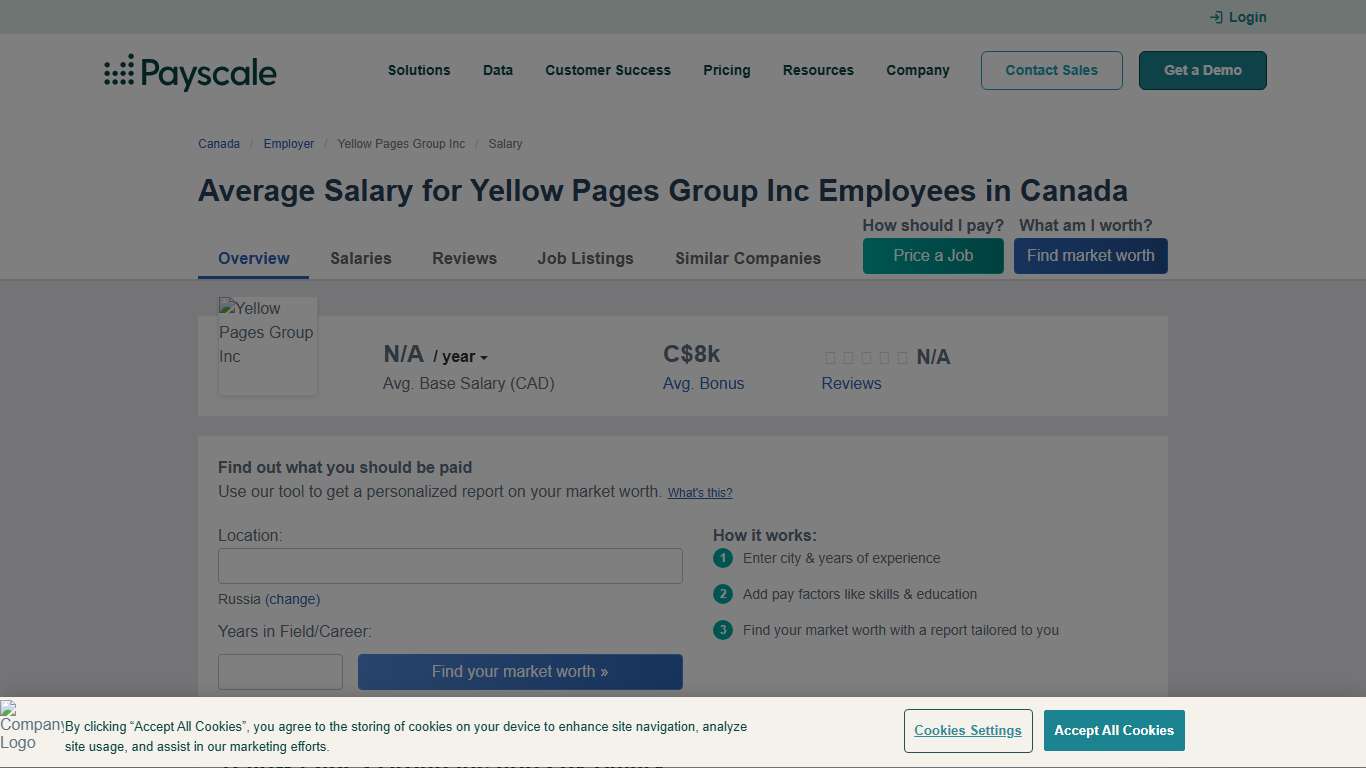Select the last star in the rating row
Viewport: 1366px width, 768px height.
(x=902, y=357)
